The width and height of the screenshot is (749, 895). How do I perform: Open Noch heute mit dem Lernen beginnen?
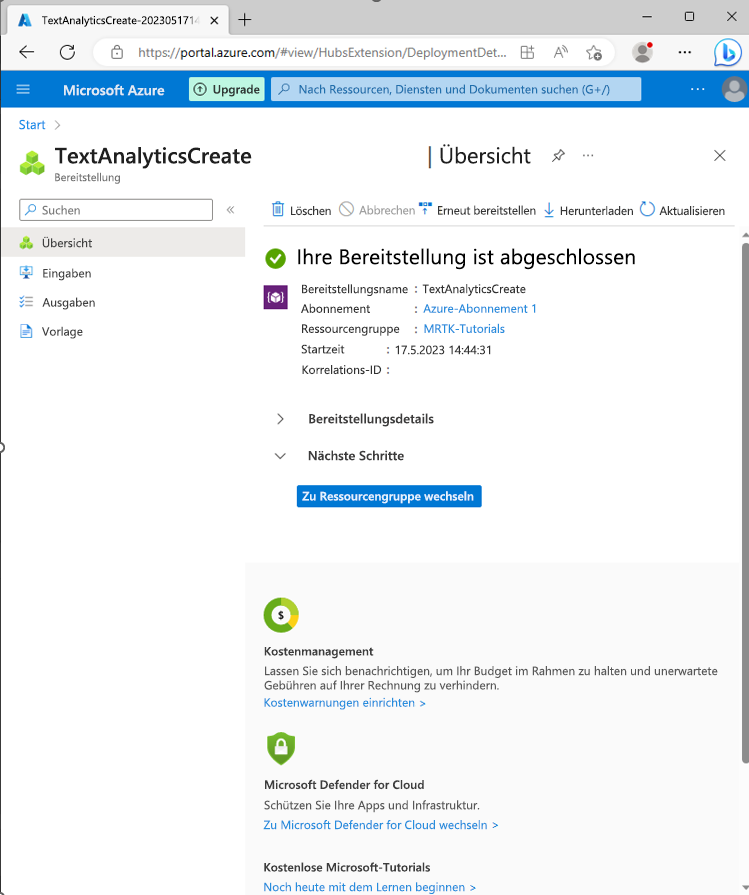369,887
